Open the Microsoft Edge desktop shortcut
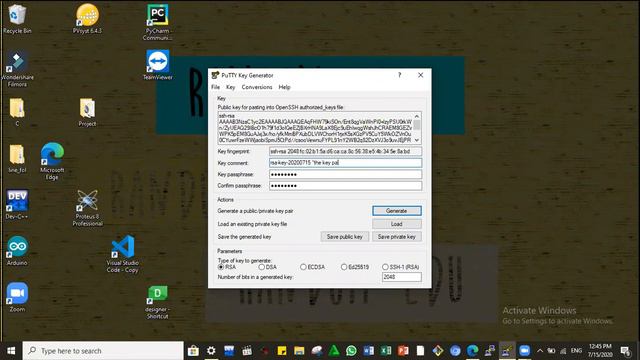 tap(52, 161)
